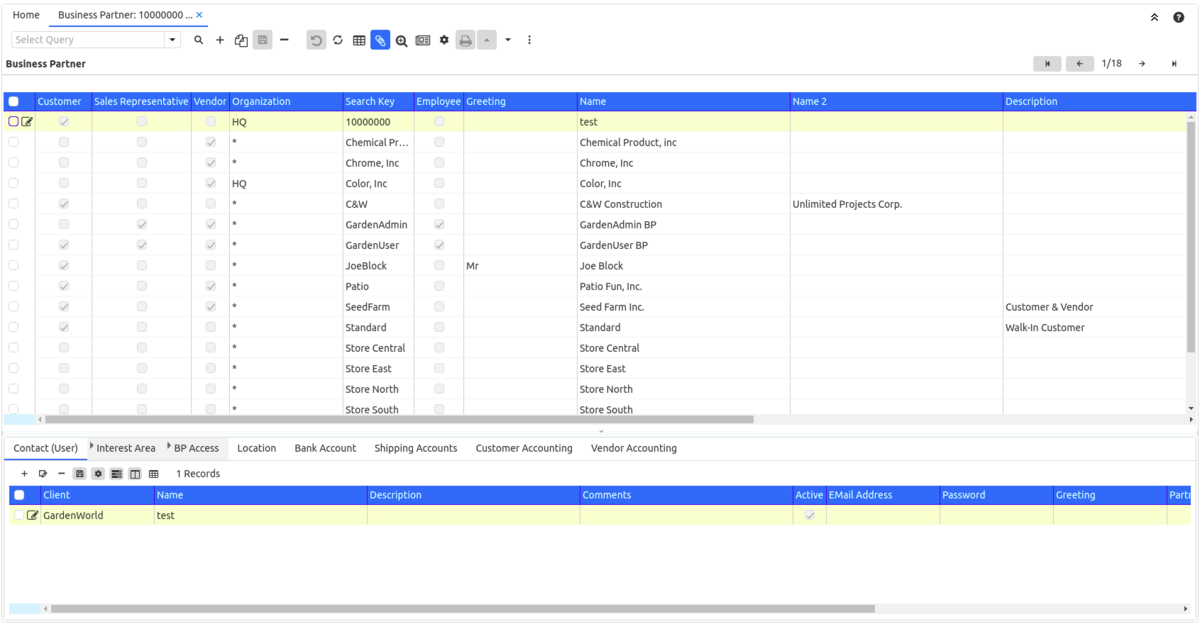Select the GardenWorld contact row checkbox
This screenshot has height=624, width=1200.
pos(19,516)
